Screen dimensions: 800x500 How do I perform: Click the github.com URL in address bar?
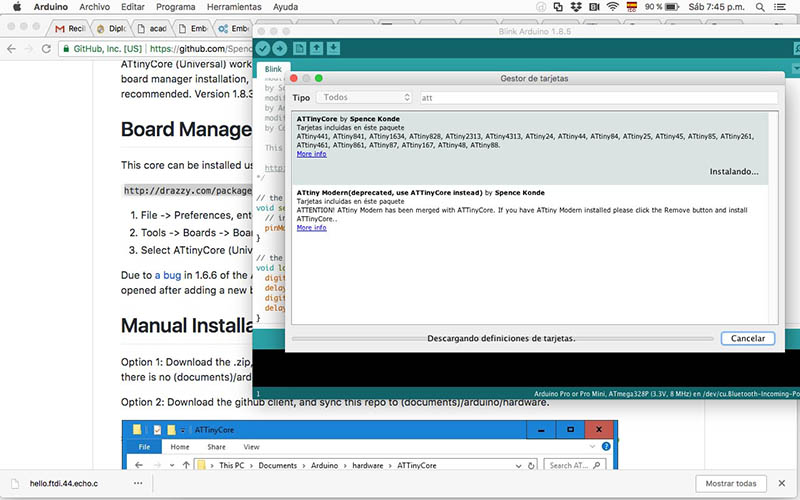pos(201,49)
